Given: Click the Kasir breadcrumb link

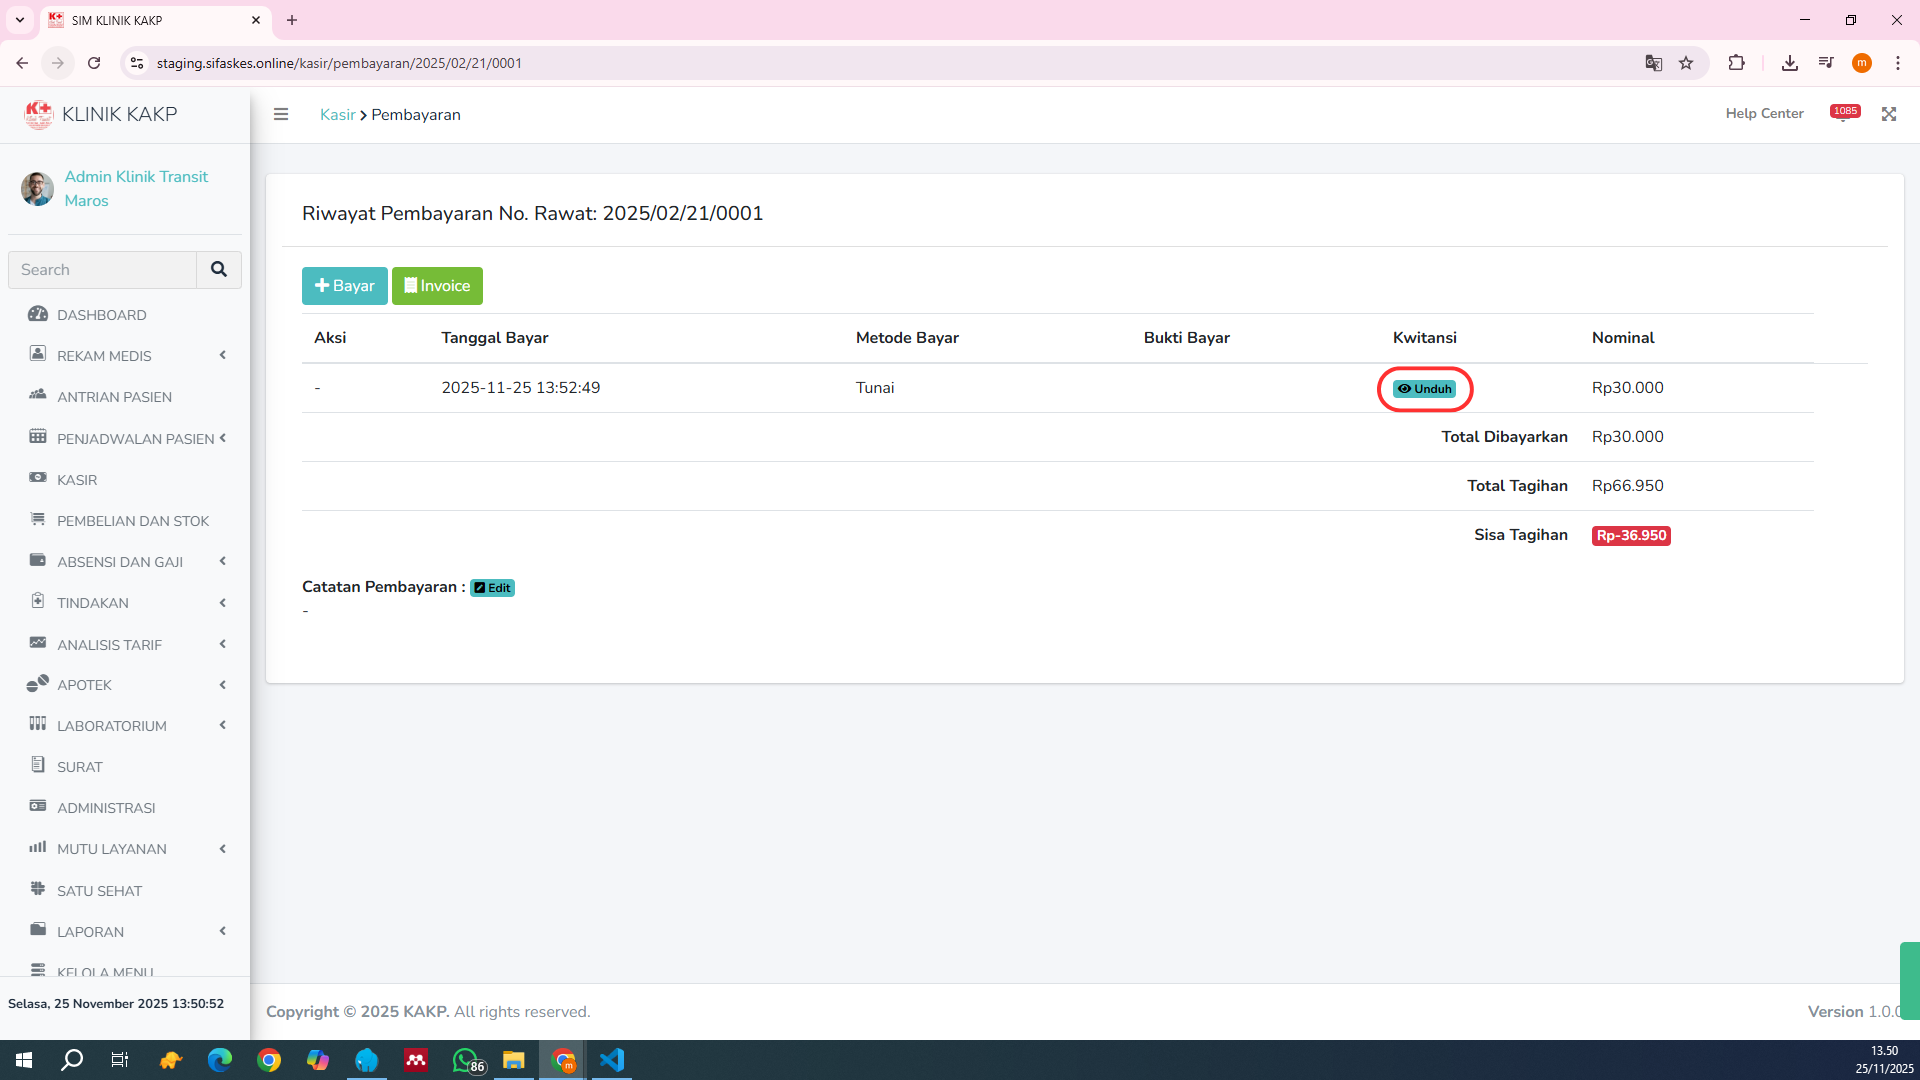Looking at the screenshot, I should pyautogui.click(x=337, y=115).
